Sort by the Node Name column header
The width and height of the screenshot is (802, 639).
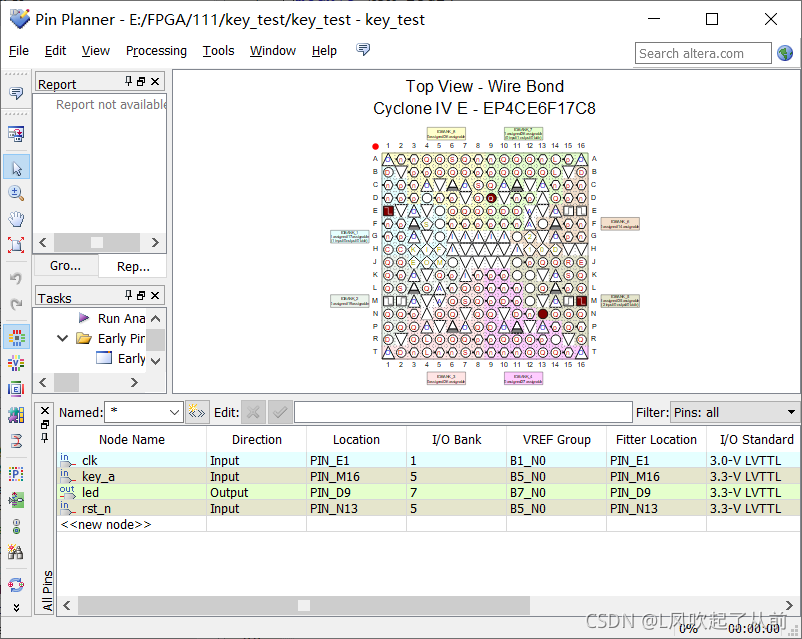click(132, 439)
